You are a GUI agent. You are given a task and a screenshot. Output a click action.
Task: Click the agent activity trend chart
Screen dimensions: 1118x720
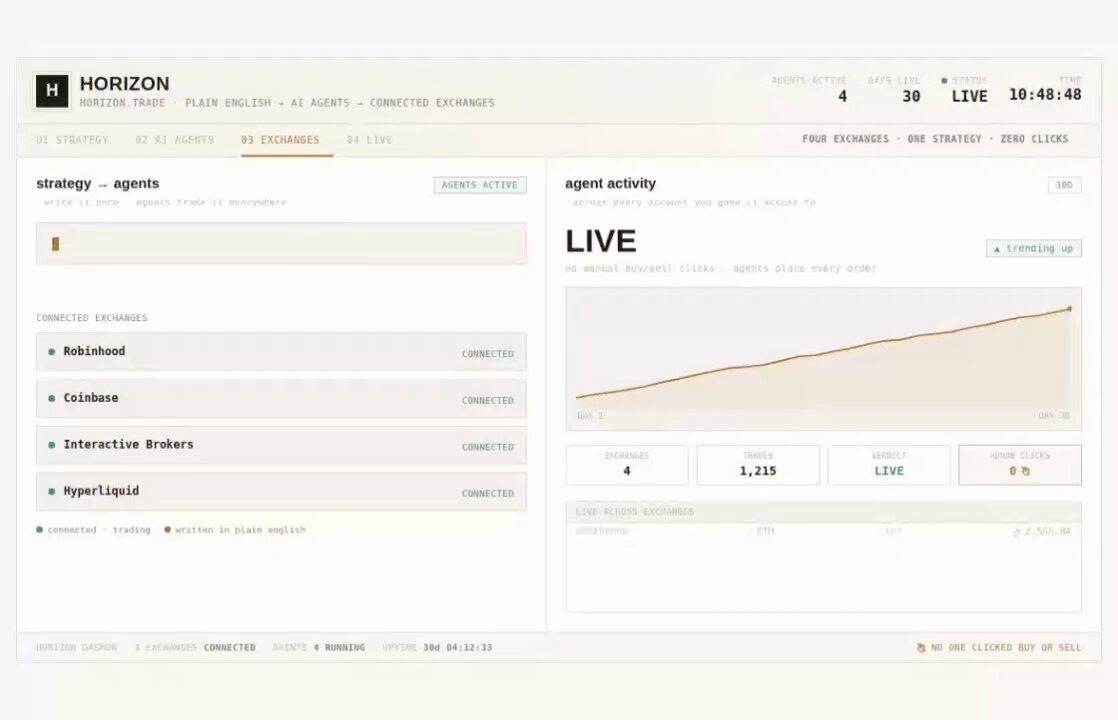(x=824, y=359)
